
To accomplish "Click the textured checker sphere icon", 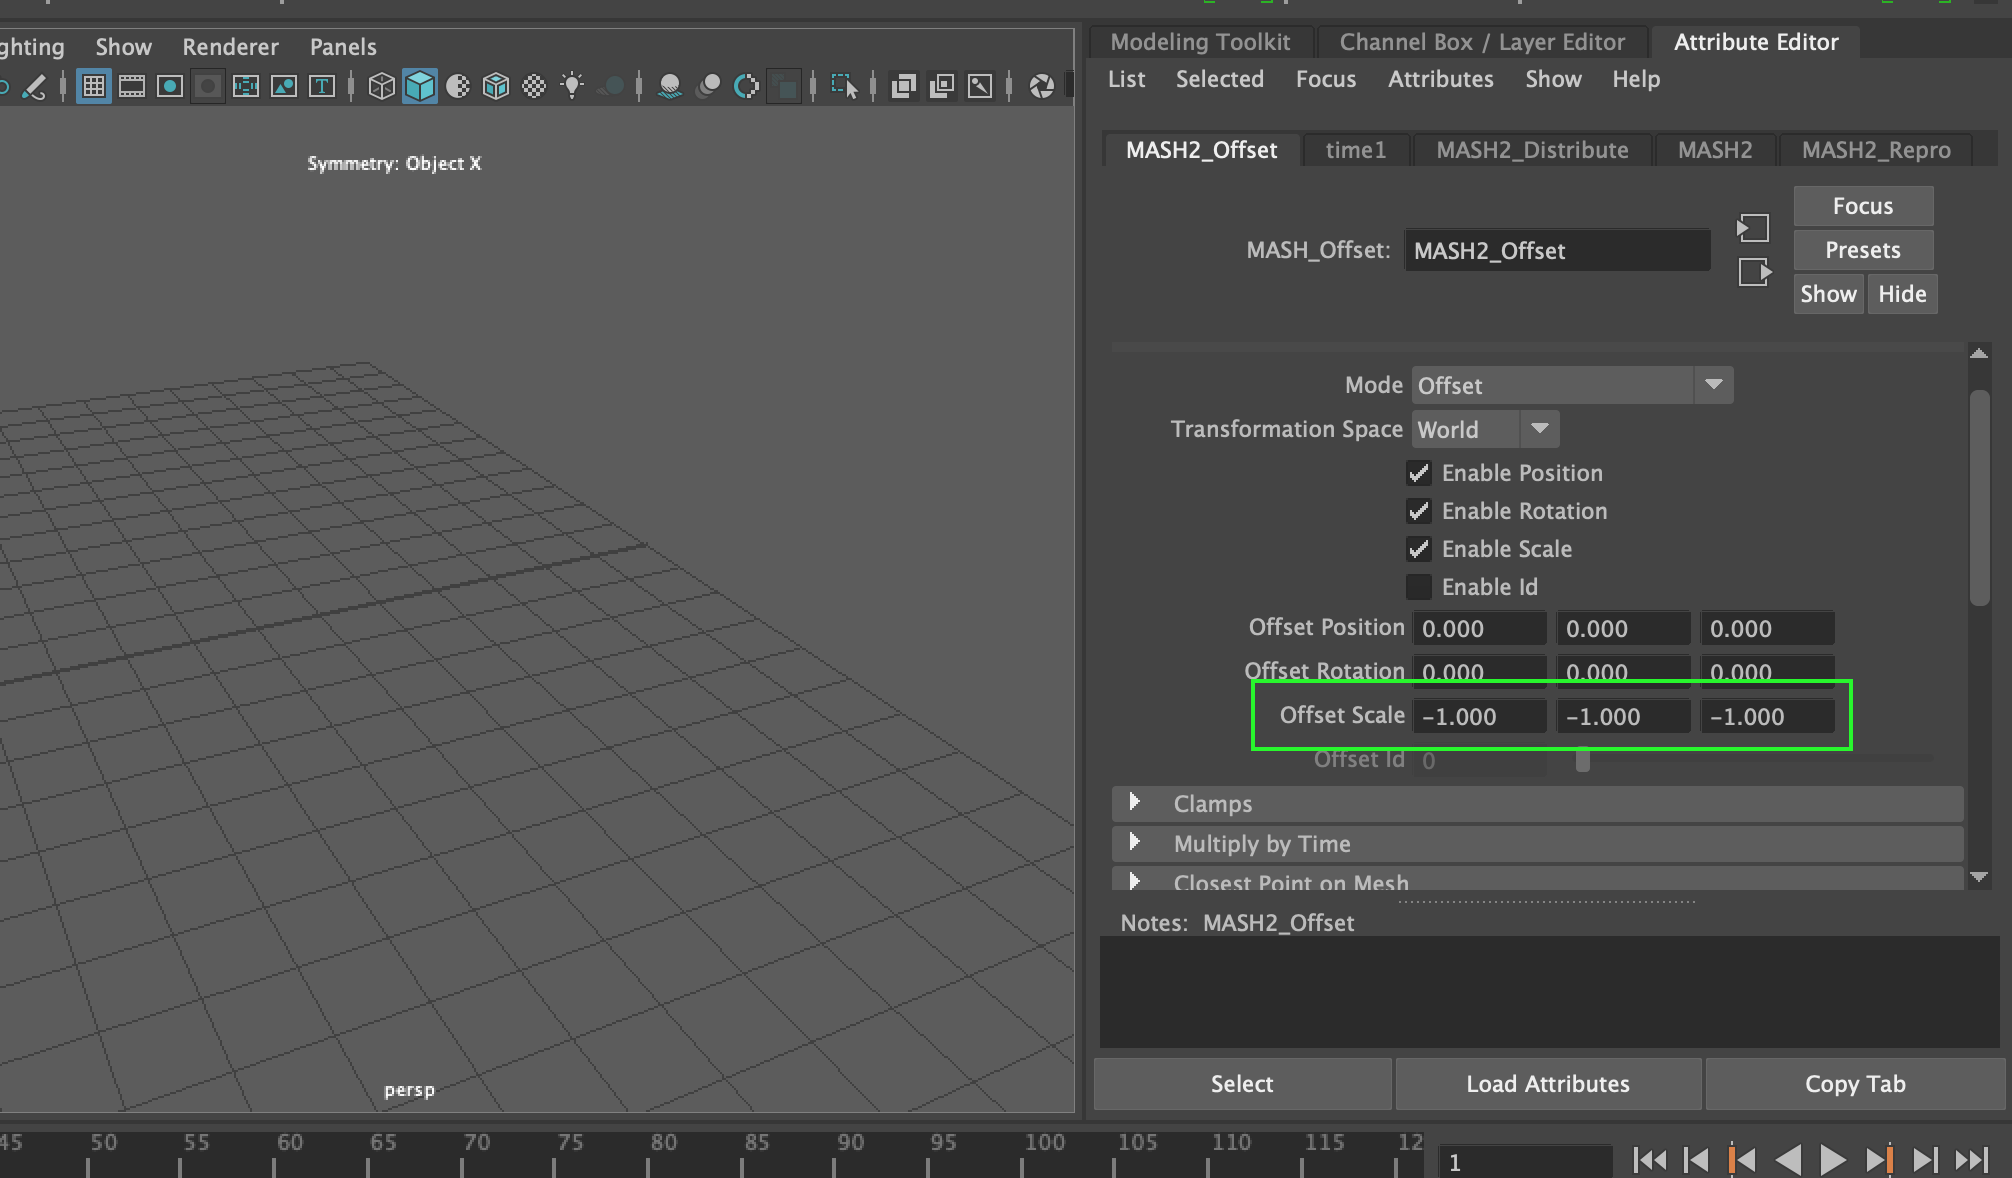I will click(x=534, y=87).
